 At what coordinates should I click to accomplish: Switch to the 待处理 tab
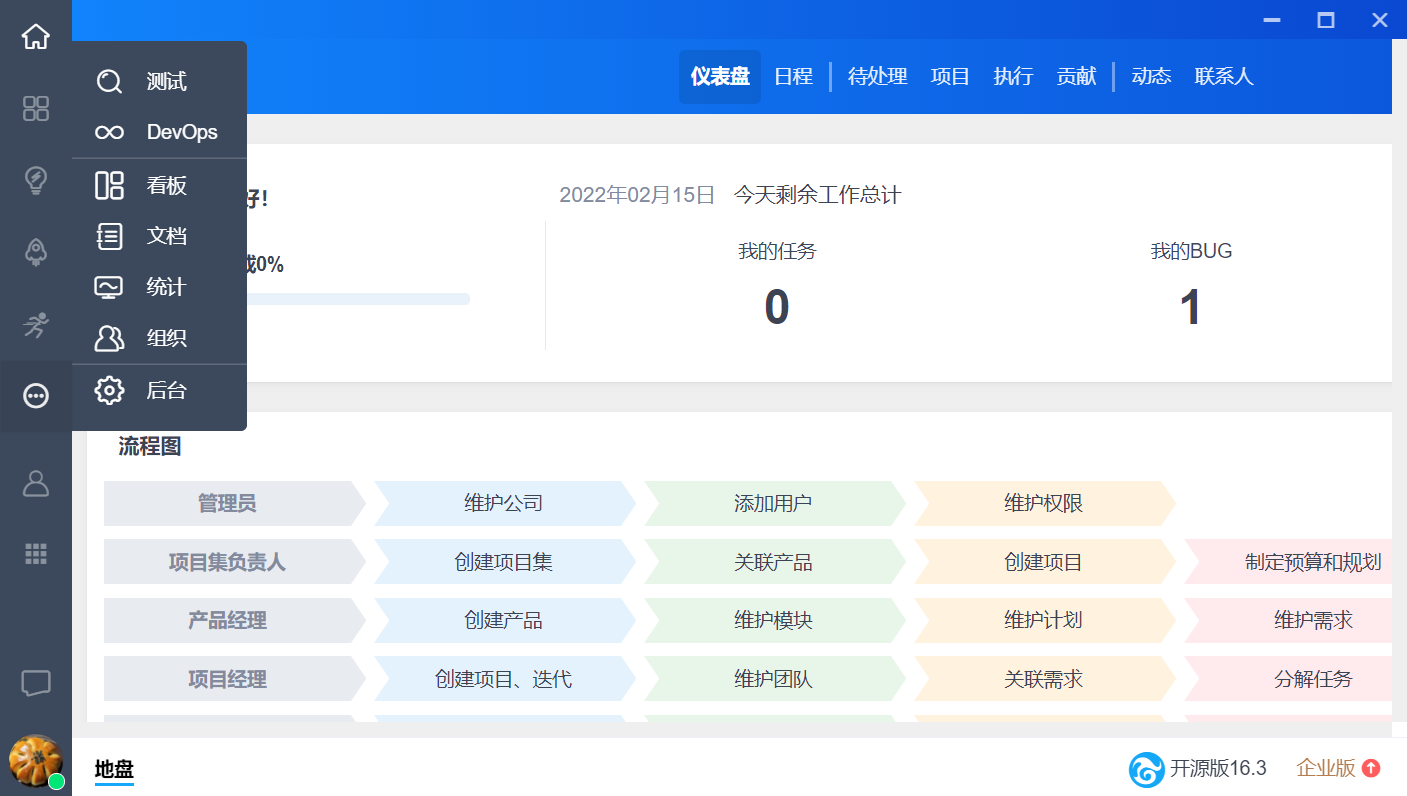(x=877, y=77)
